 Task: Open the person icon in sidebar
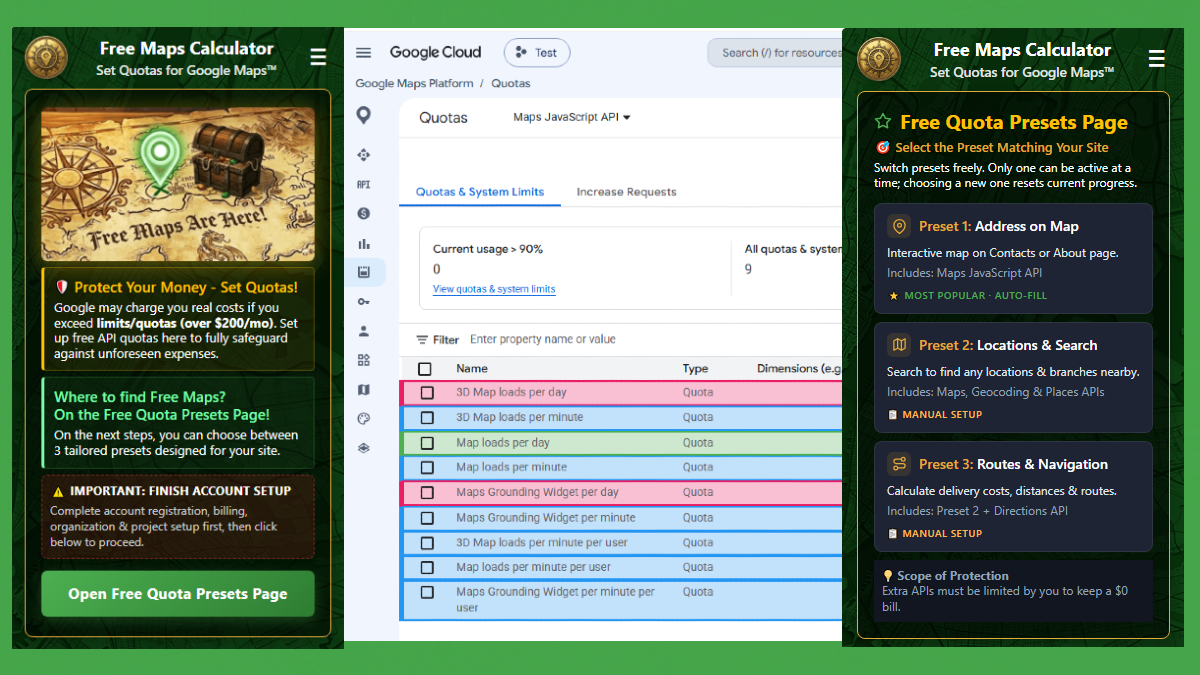click(x=363, y=331)
